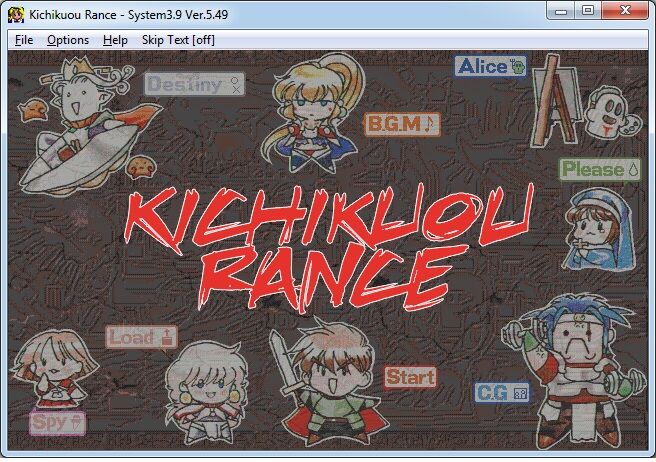Click the Load button

click(141, 337)
